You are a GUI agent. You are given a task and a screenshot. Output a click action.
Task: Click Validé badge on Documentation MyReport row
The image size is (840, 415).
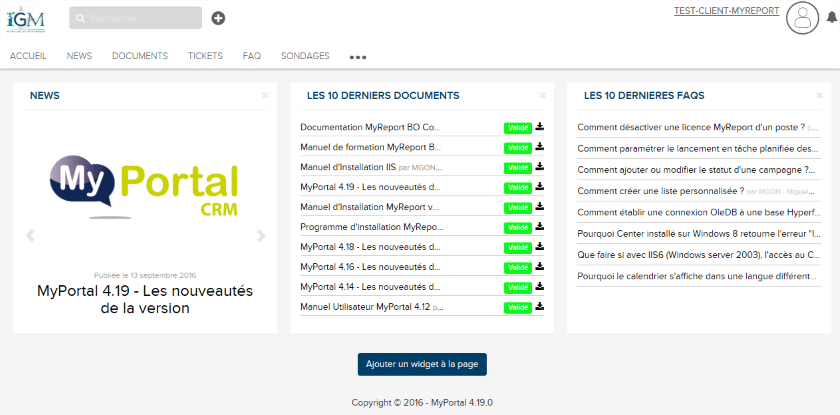(518, 128)
